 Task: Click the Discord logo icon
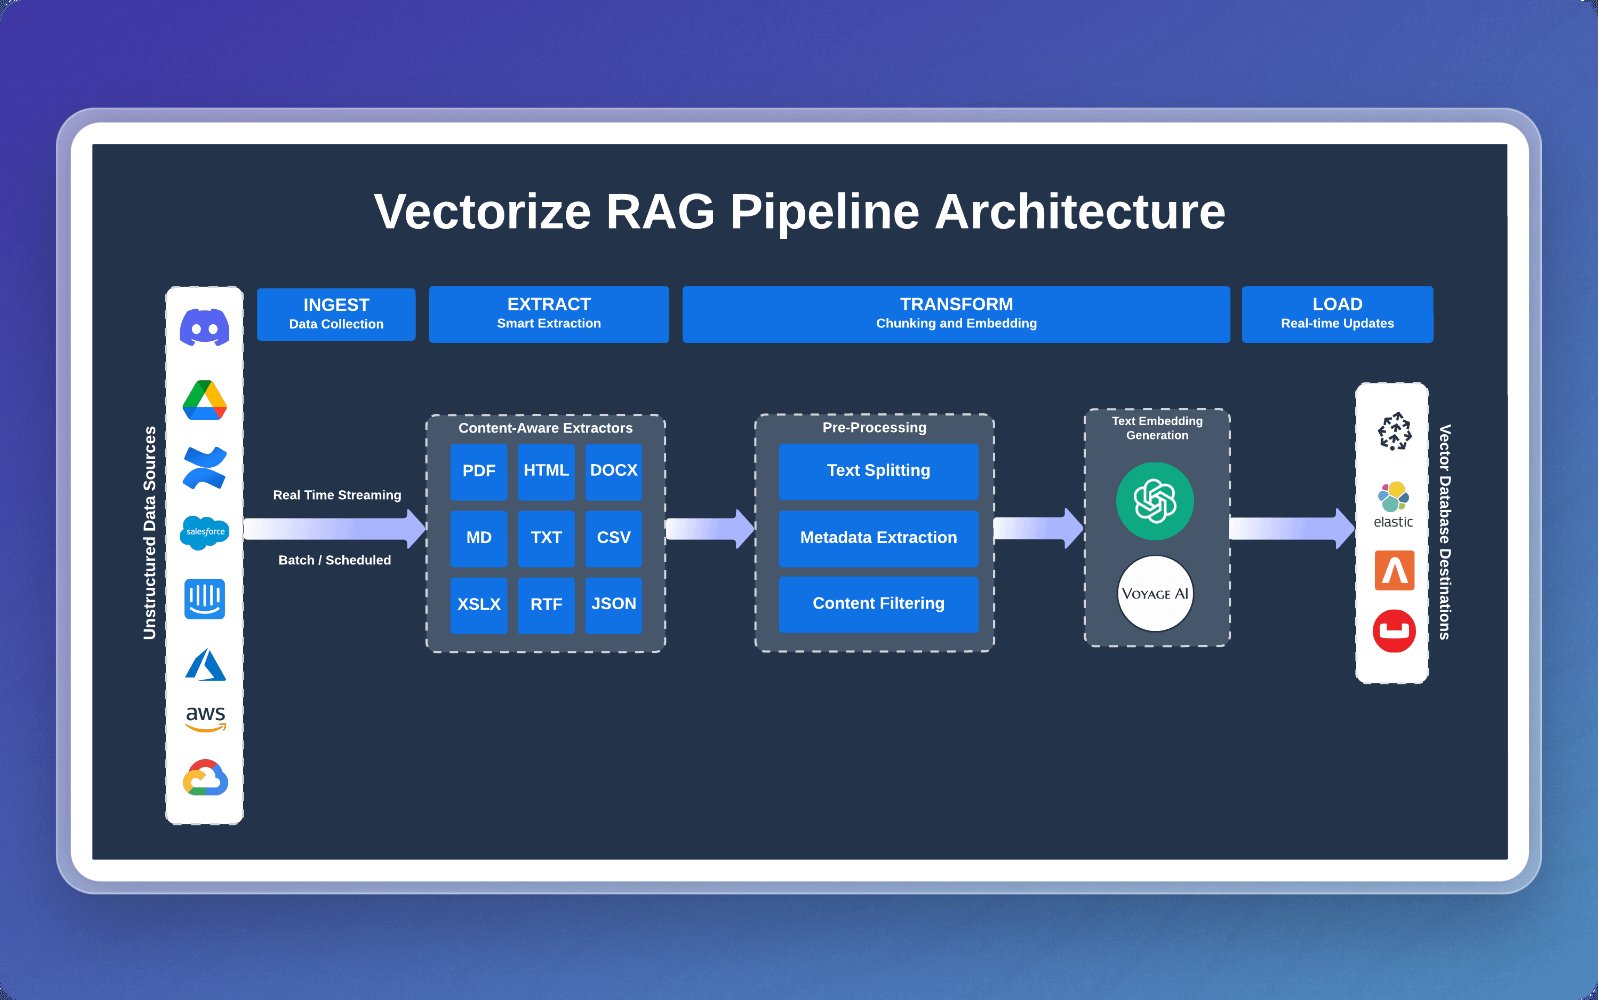point(204,328)
